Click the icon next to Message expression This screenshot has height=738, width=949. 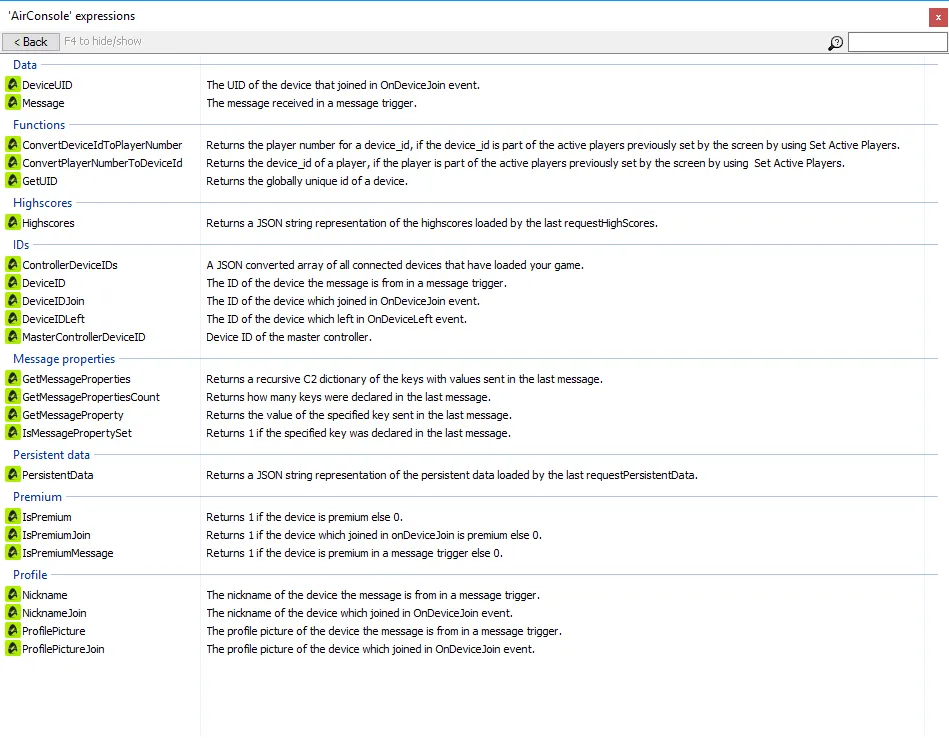coord(13,102)
